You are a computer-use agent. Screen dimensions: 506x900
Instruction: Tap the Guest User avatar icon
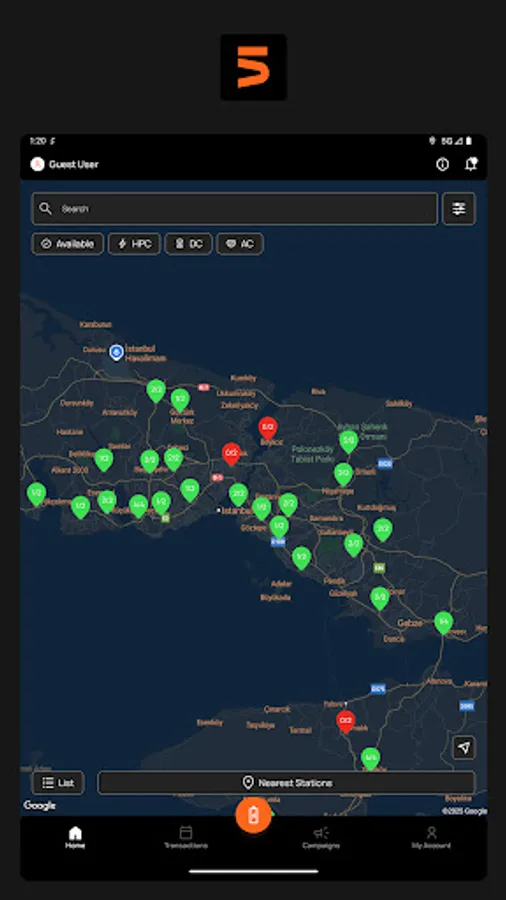37,164
